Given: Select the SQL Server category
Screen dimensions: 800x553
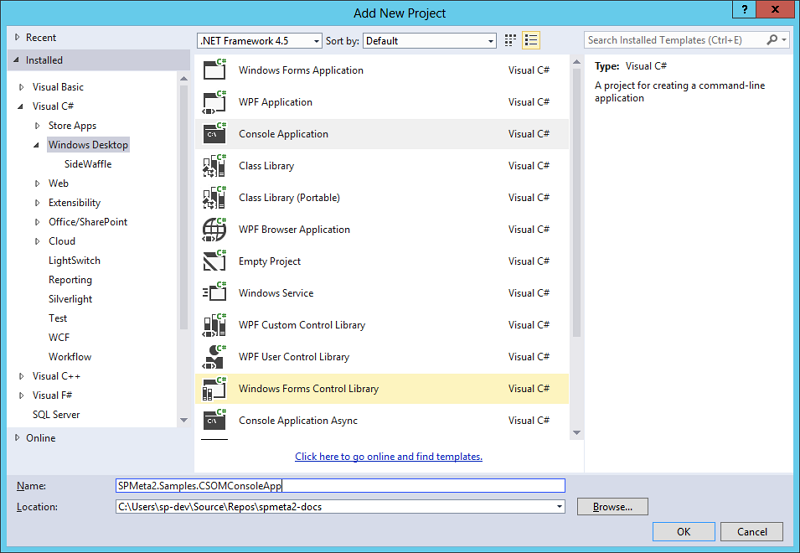Looking at the screenshot, I should click(56, 415).
